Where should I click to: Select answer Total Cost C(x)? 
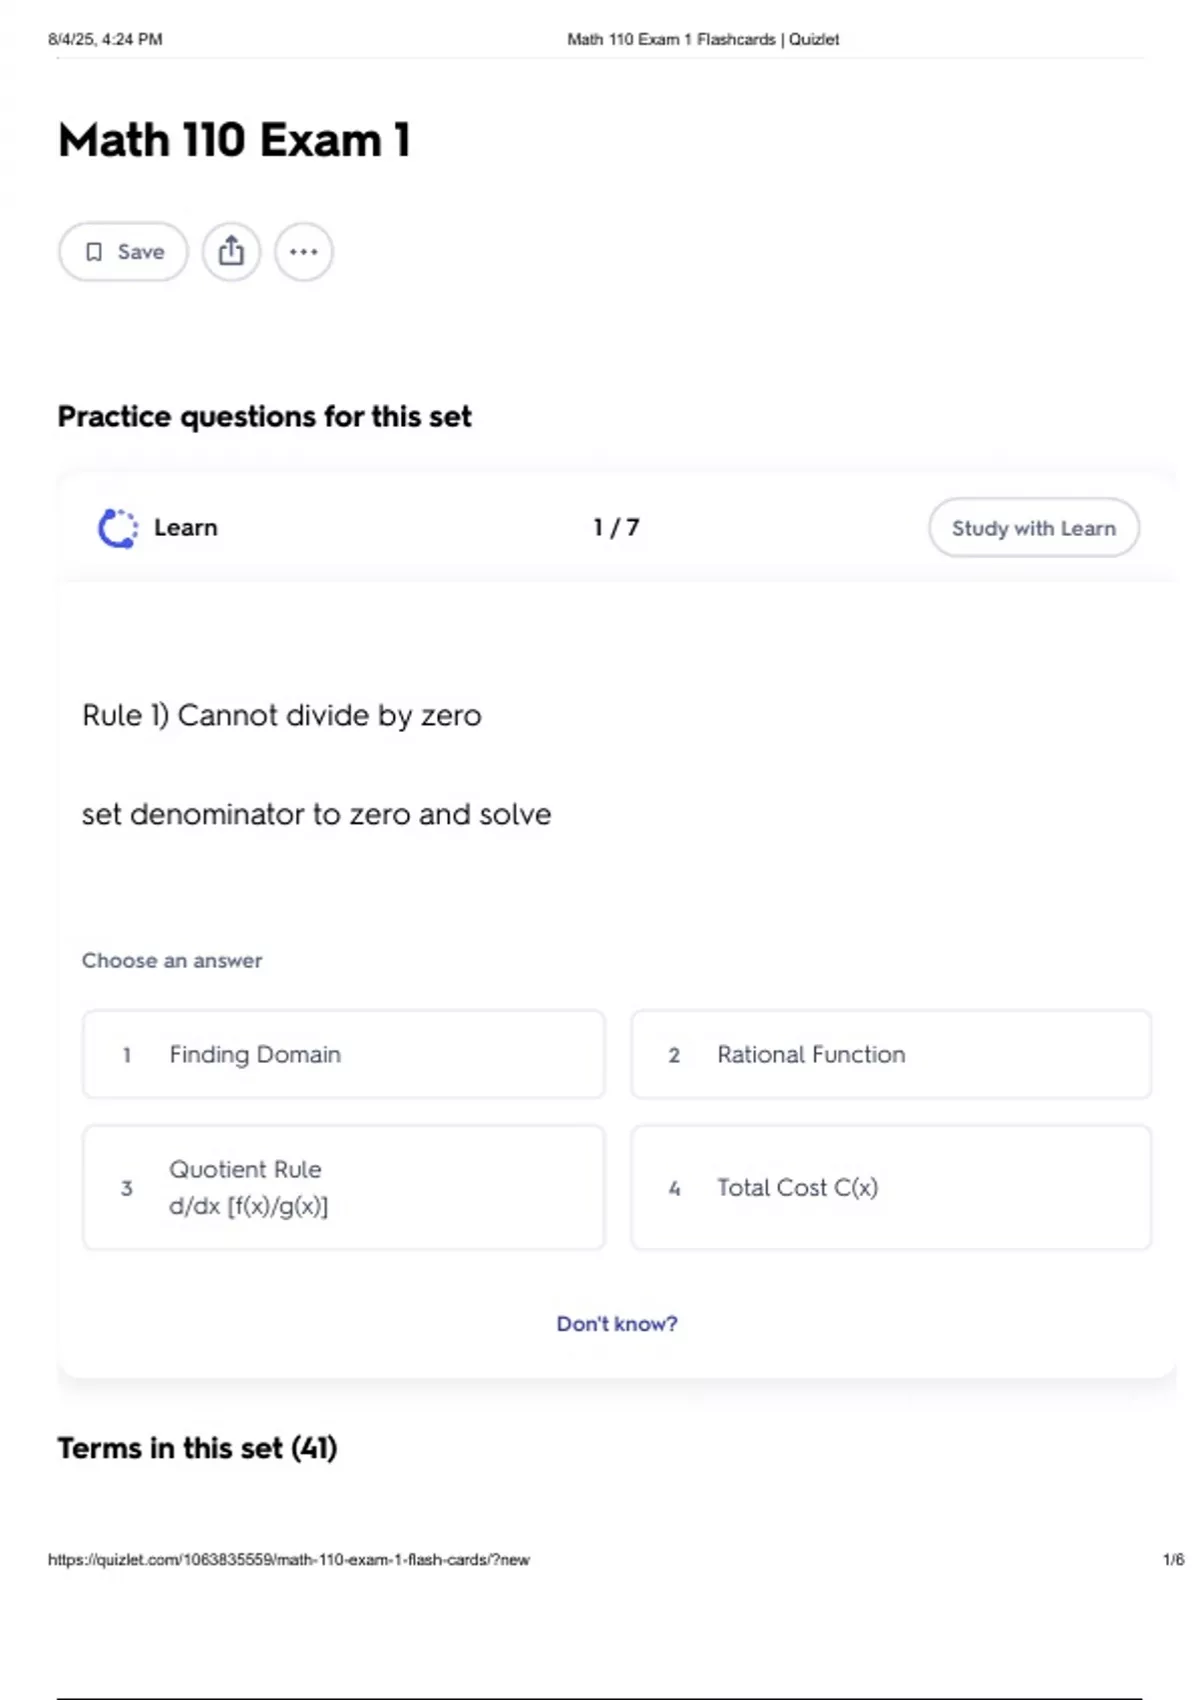(x=890, y=1187)
